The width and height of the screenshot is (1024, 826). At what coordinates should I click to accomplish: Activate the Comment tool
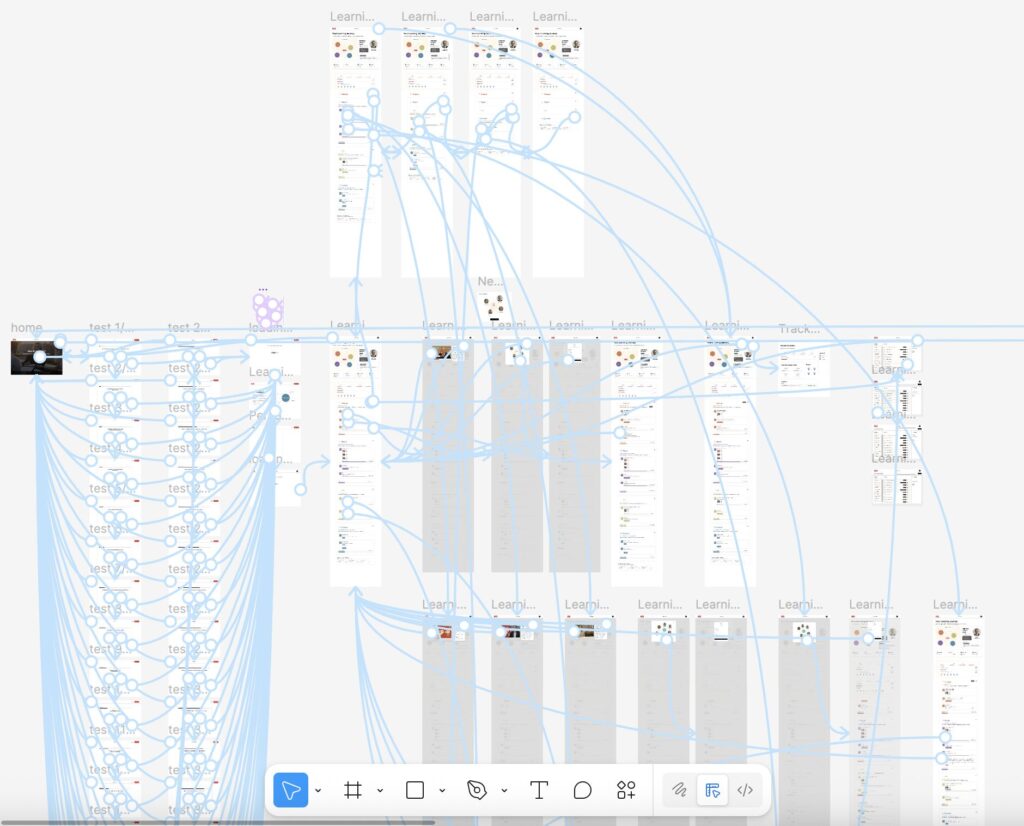(582, 790)
